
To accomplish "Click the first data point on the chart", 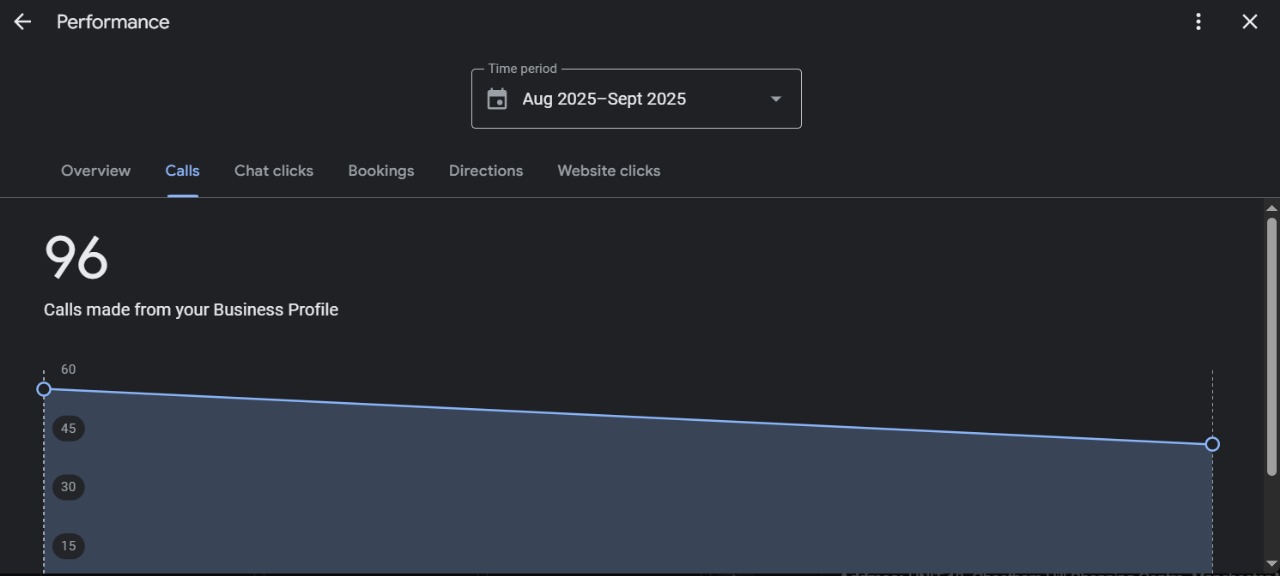I will tap(44, 389).
